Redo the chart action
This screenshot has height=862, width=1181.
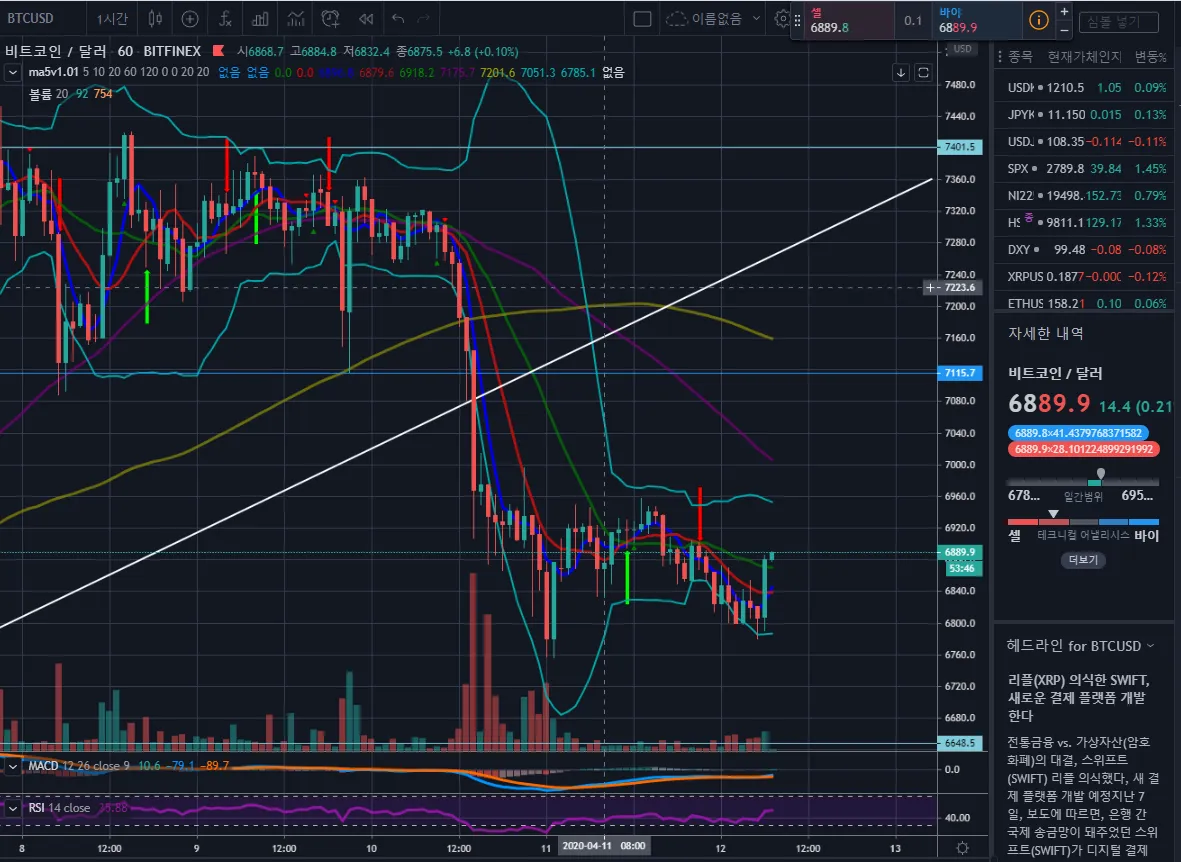[x=424, y=19]
